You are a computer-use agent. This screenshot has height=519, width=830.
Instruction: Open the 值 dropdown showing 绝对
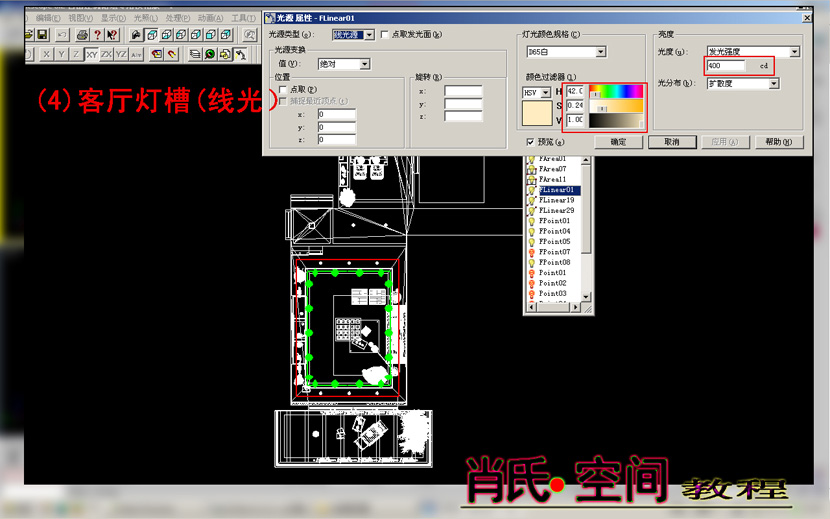365,64
